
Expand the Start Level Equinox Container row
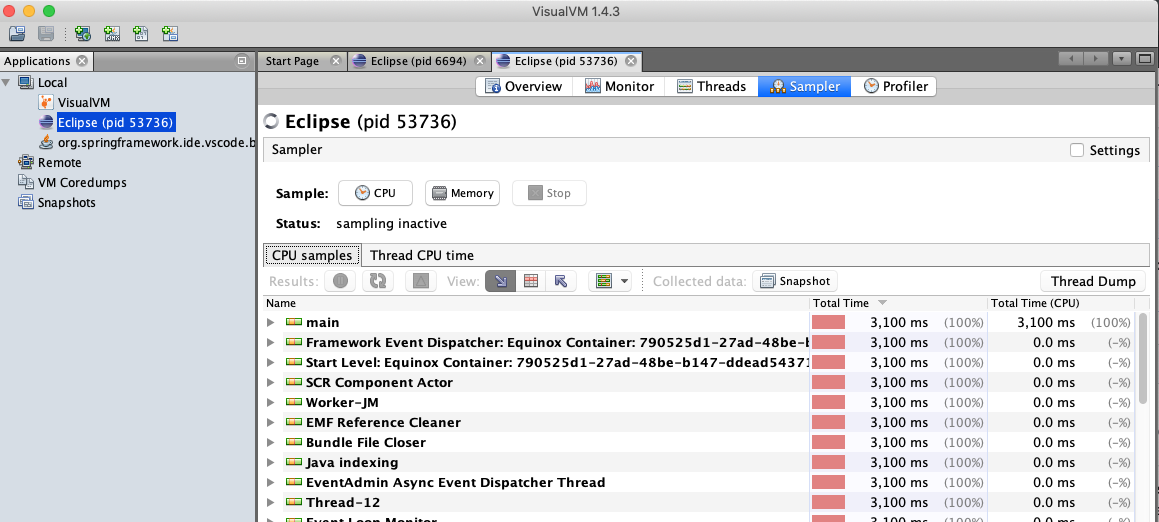pyautogui.click(x=271, y=362)
